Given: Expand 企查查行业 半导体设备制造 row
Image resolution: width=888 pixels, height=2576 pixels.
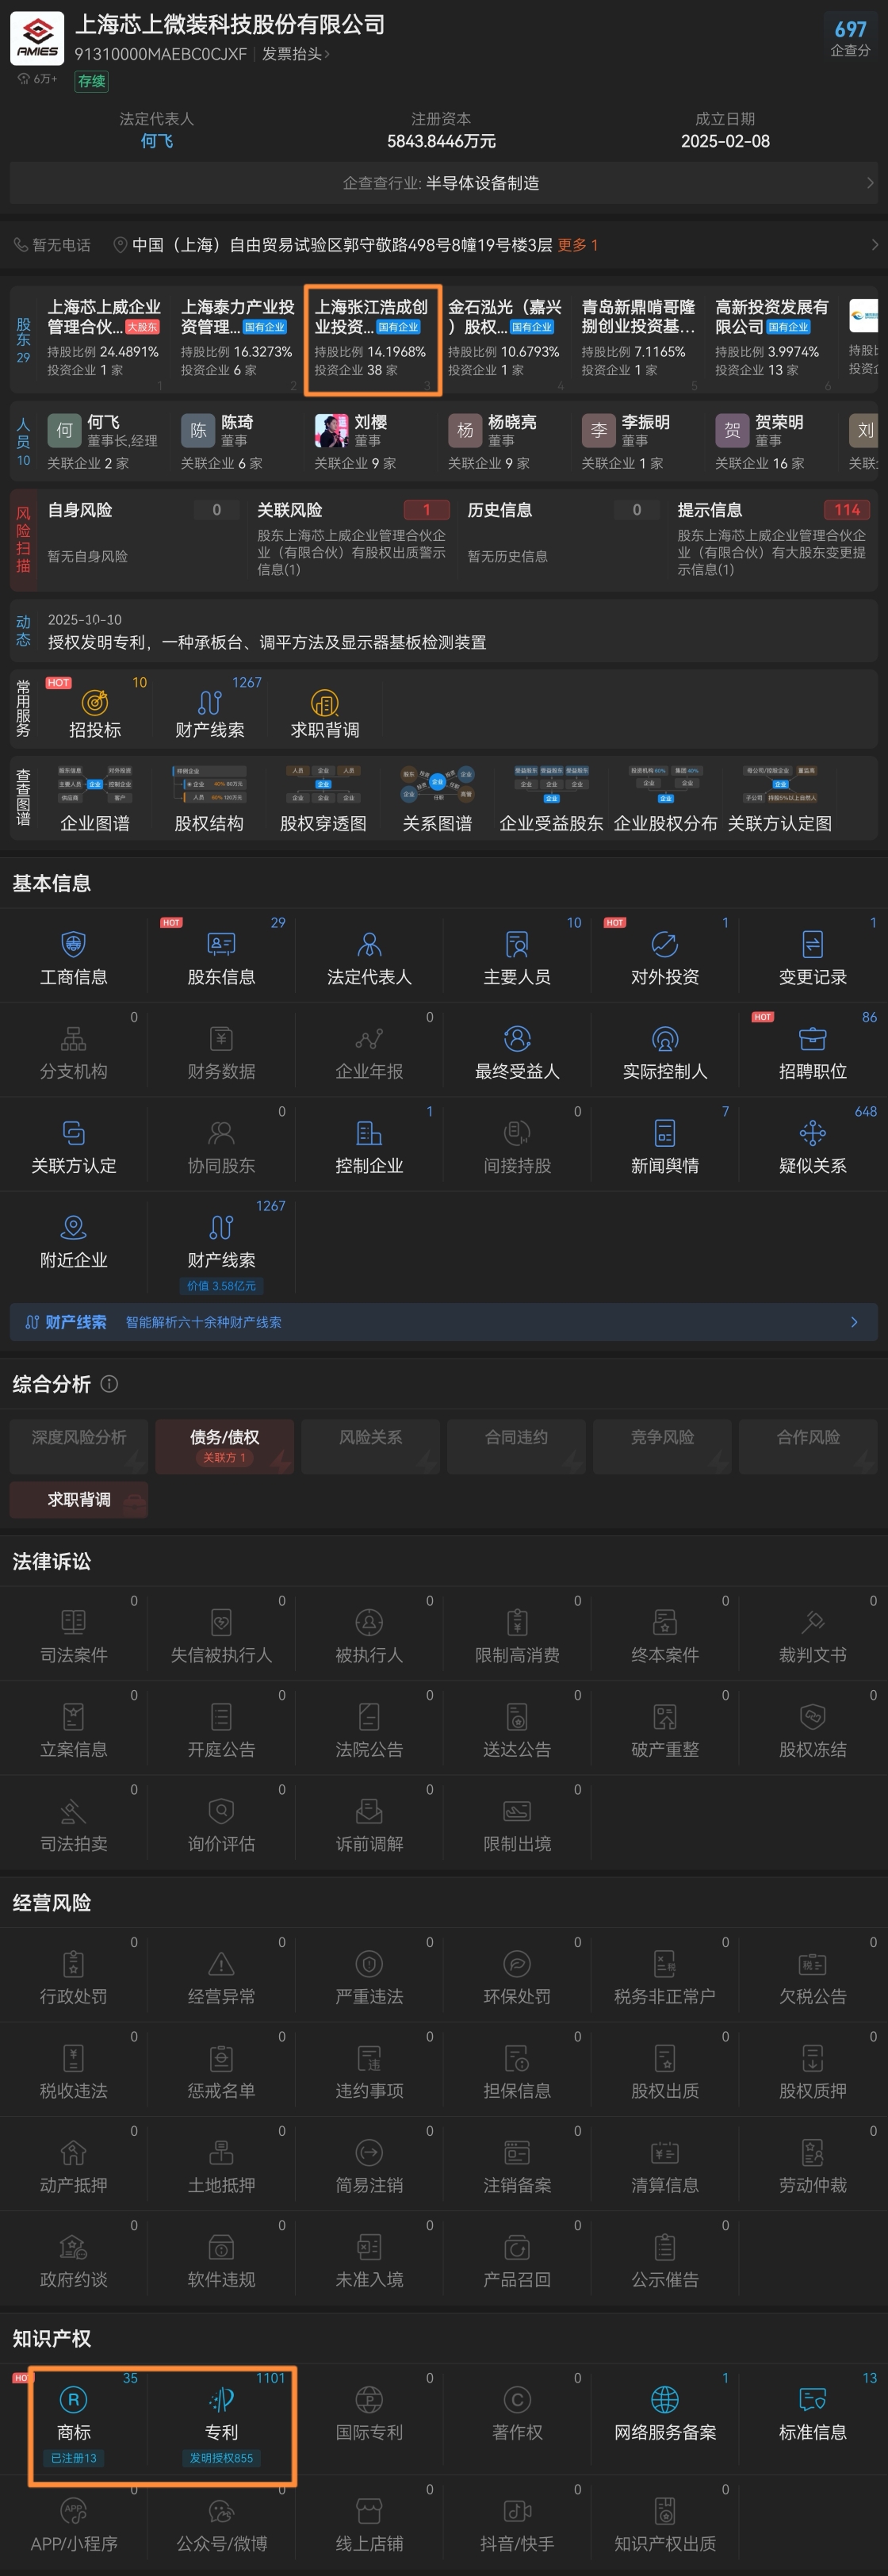Looking at the screenshot, I should (x=444, y=183).
